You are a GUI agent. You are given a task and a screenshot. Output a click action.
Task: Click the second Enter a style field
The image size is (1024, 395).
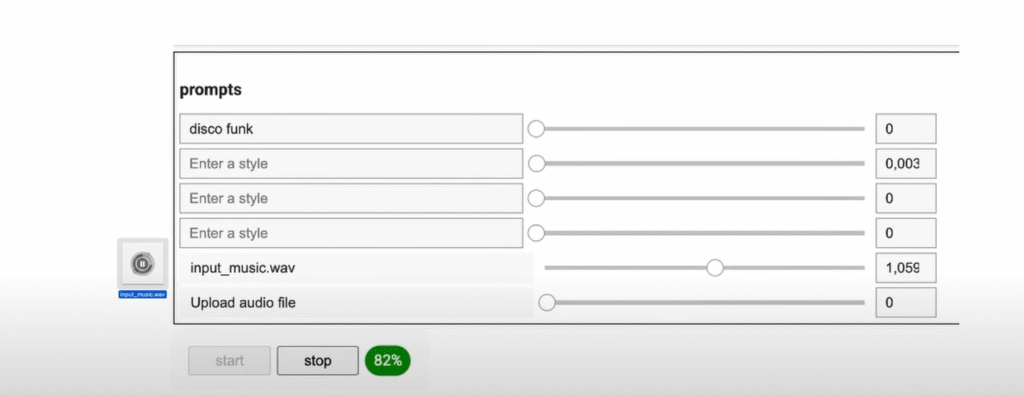click(351, 163)
